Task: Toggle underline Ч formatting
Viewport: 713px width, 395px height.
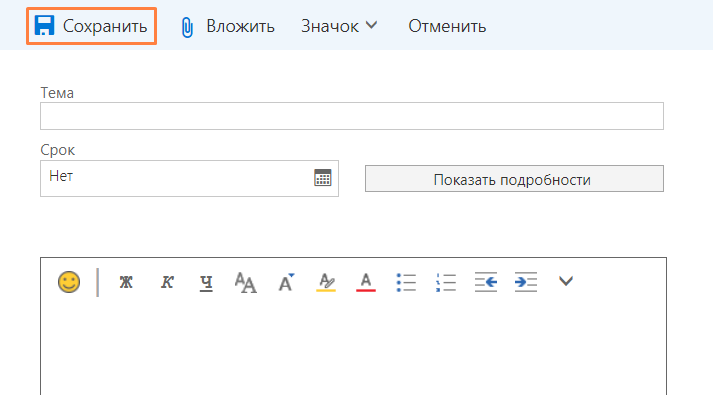Action: [206, 283]
